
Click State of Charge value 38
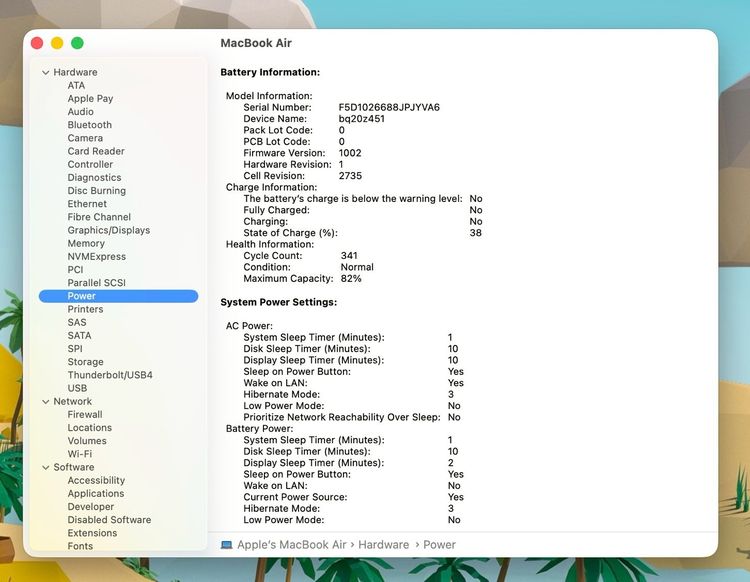point(475,233)
